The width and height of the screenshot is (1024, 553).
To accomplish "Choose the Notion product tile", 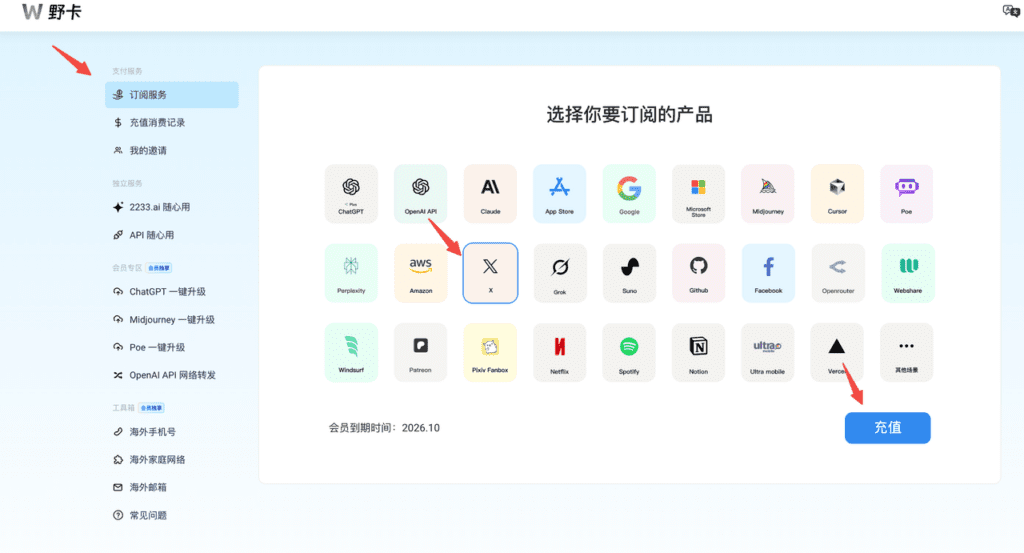I will 698,353.
